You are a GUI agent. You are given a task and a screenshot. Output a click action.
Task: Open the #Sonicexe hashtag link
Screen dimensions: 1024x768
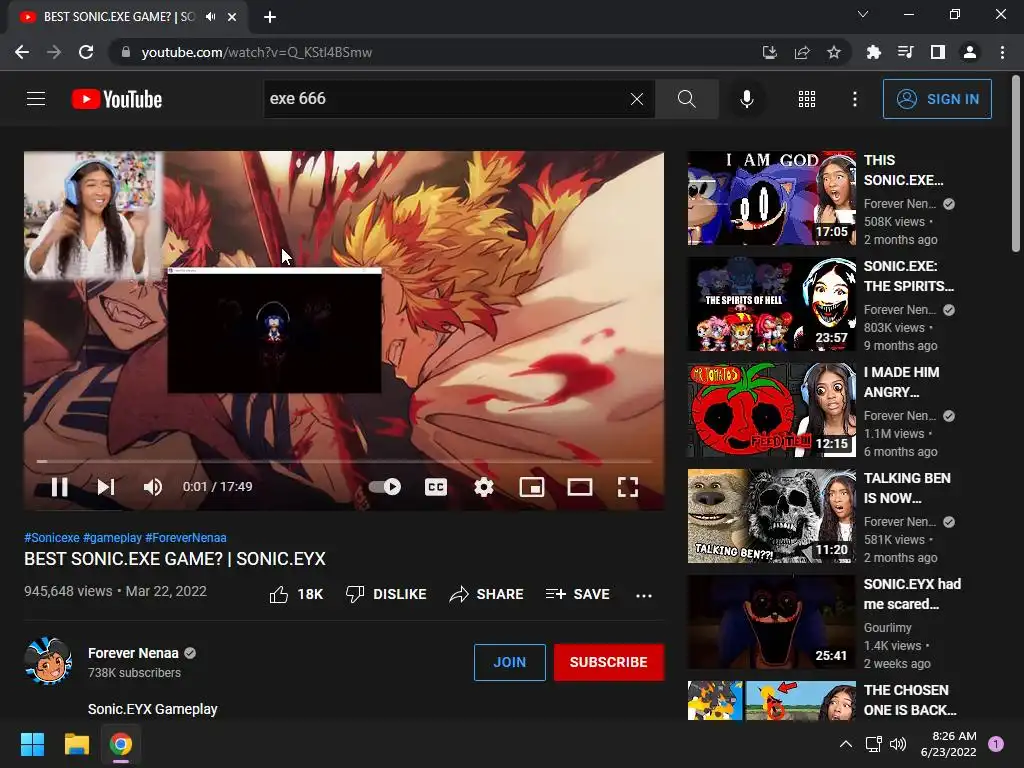pos(52,537)
